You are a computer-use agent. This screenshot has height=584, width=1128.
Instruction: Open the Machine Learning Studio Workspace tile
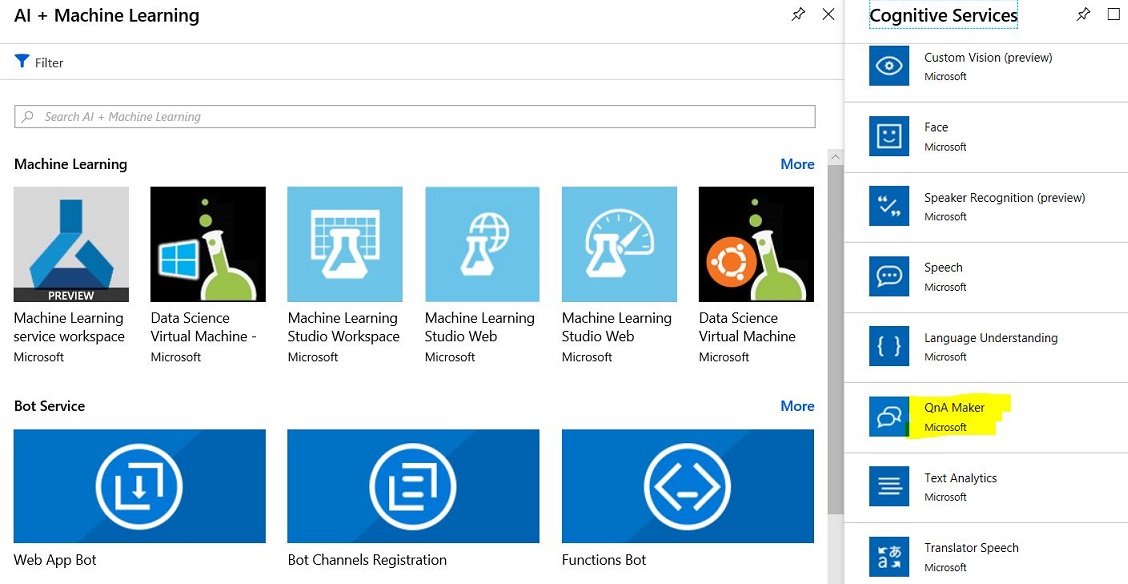(345, 245)
